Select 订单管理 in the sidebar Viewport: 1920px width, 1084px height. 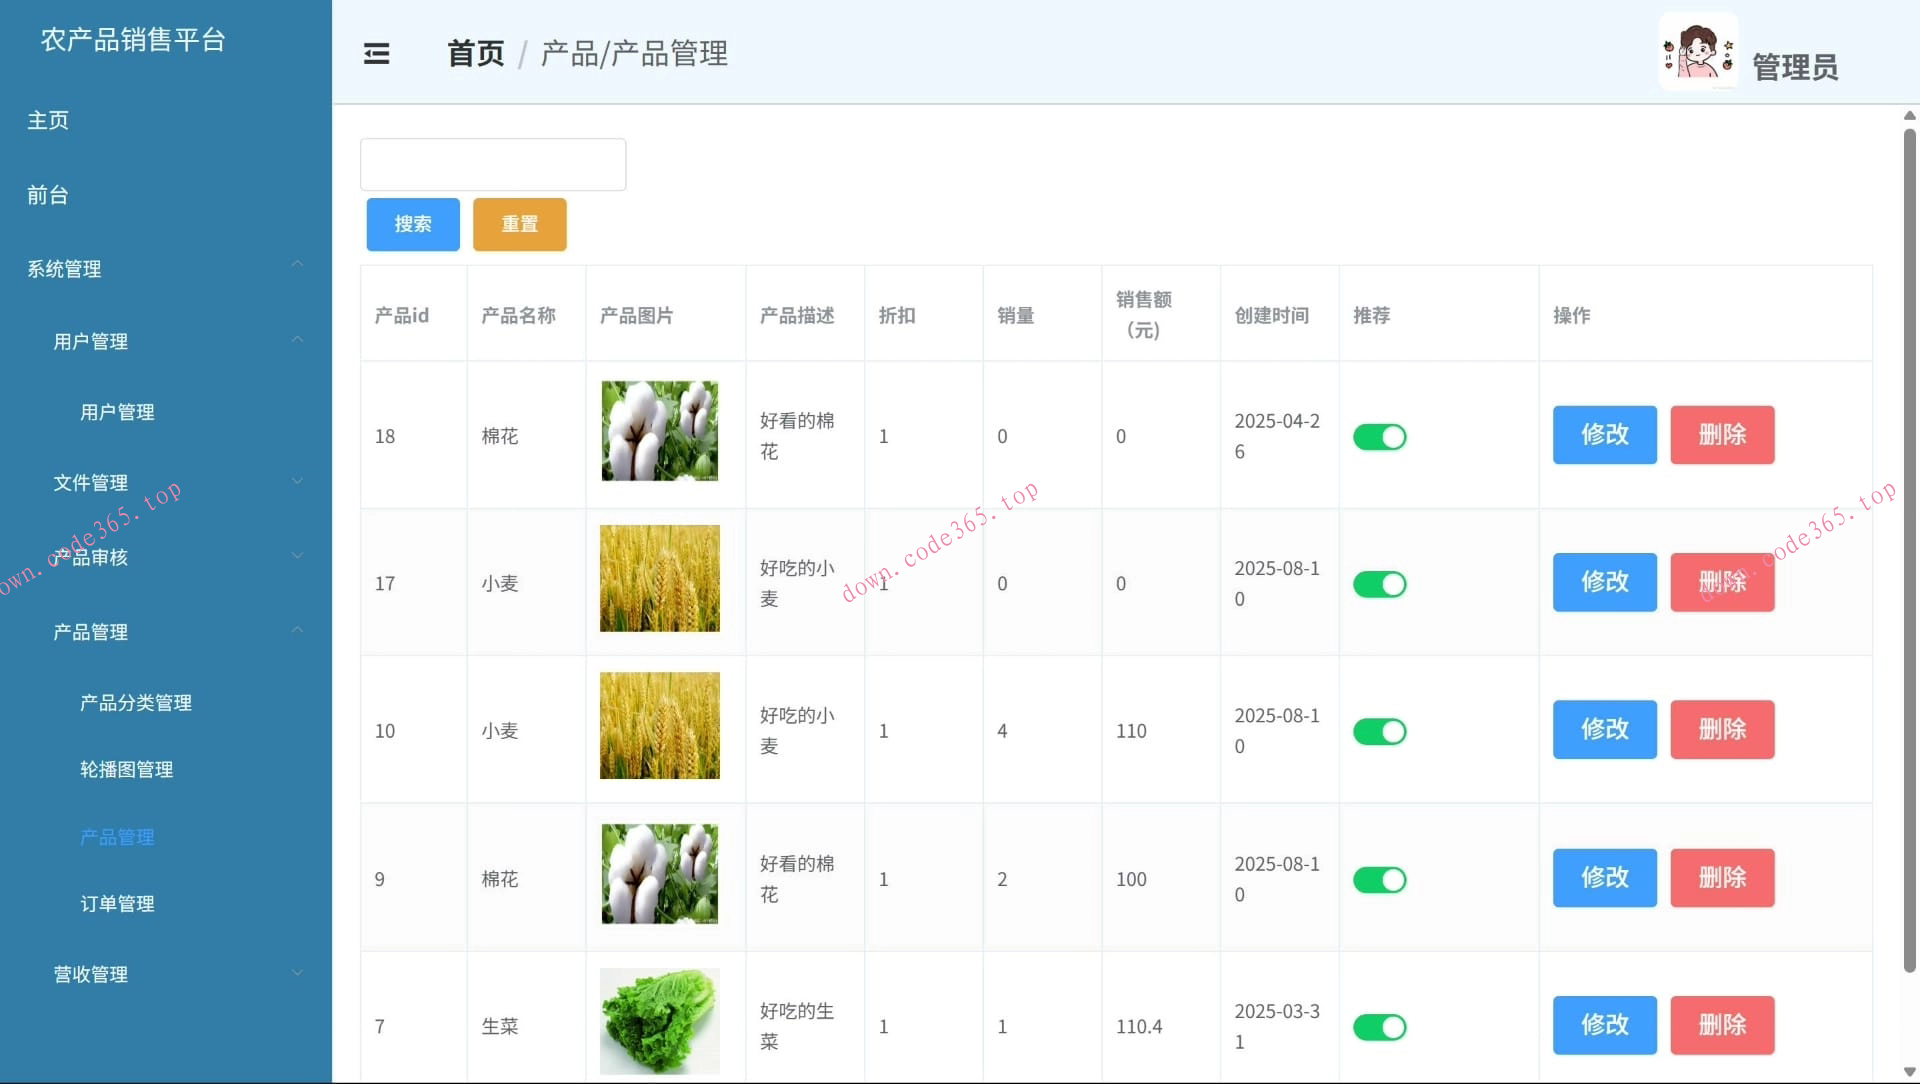pyautogui.click(x=117, y=903)
